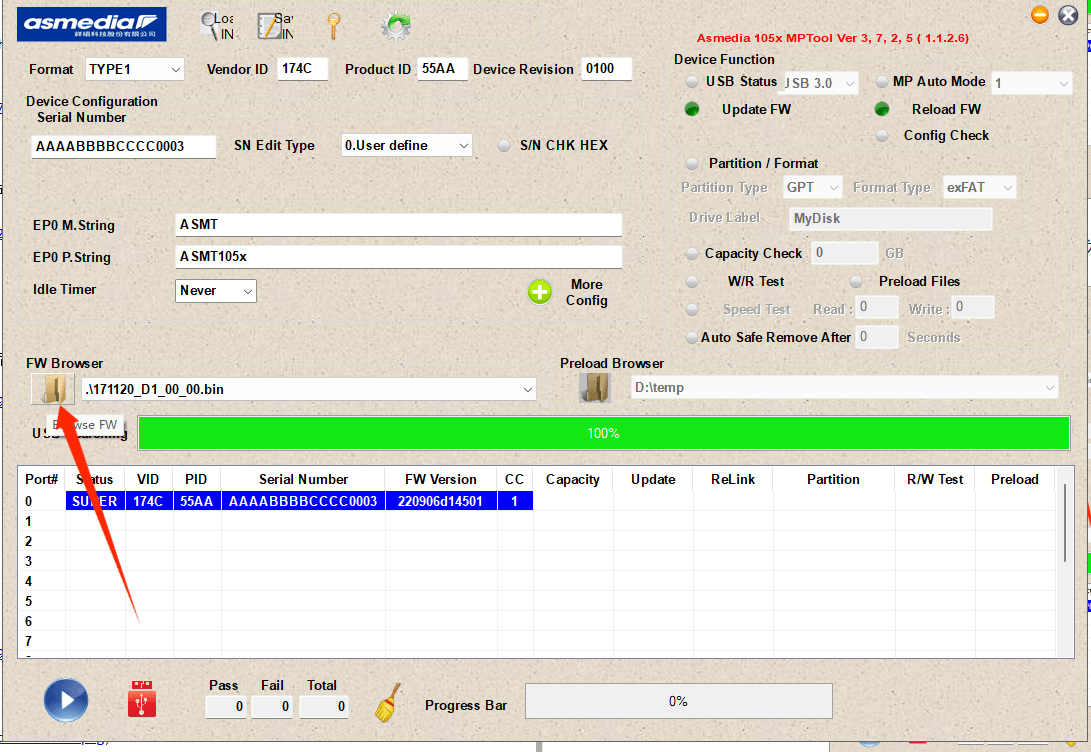Click the ReLink column header
This screenshot has width=1091, height=752.
(x=733, y=479)
